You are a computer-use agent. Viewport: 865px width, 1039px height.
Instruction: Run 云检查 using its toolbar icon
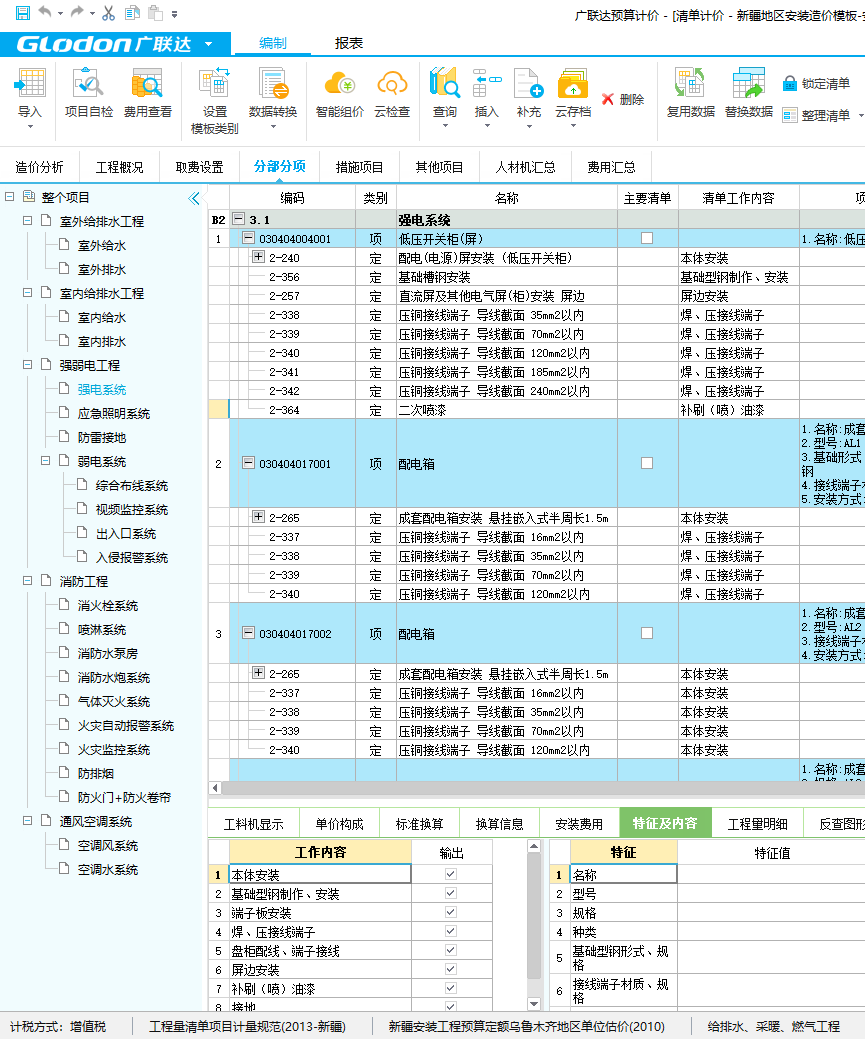pyautogui.click(x=391, y=96)
